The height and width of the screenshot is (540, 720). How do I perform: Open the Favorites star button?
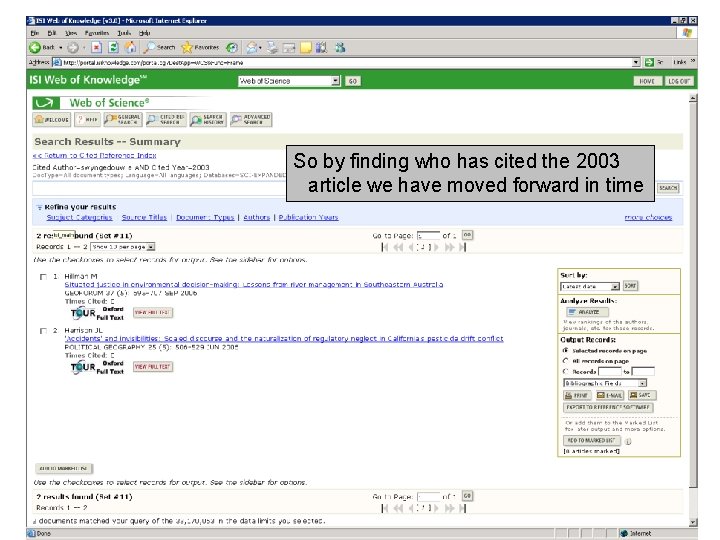click(200, 47)
